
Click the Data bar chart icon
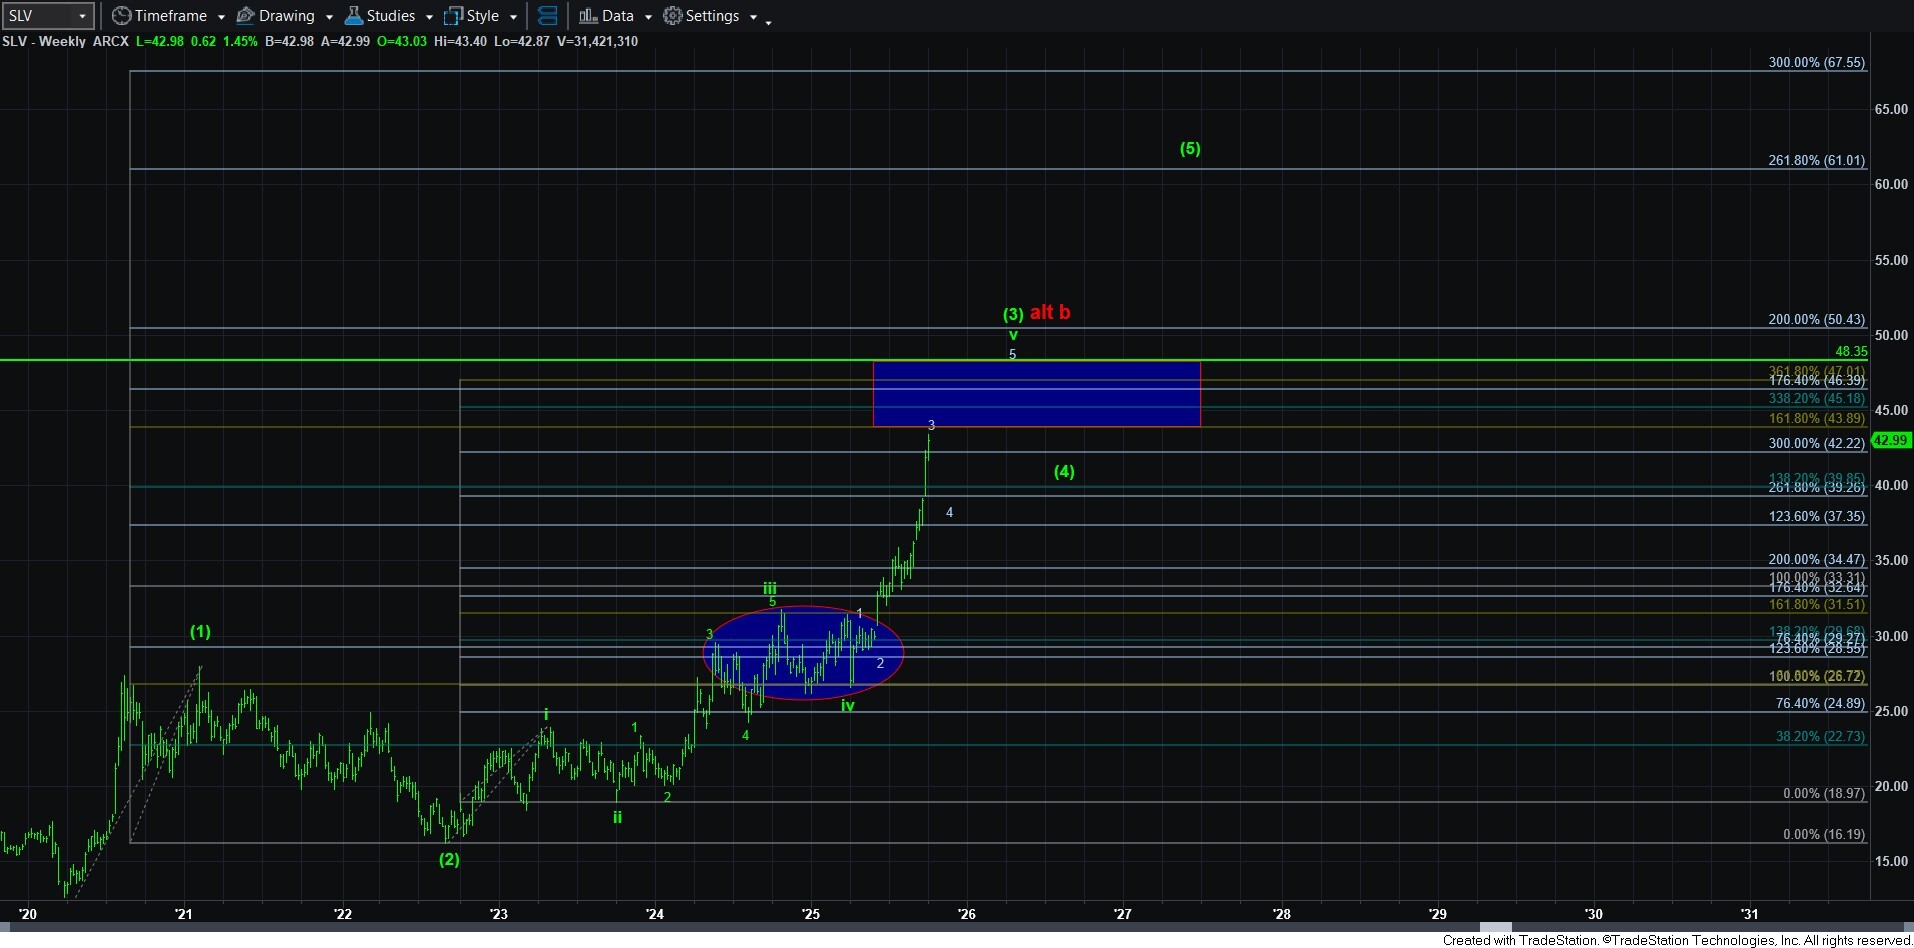(588, 16)
